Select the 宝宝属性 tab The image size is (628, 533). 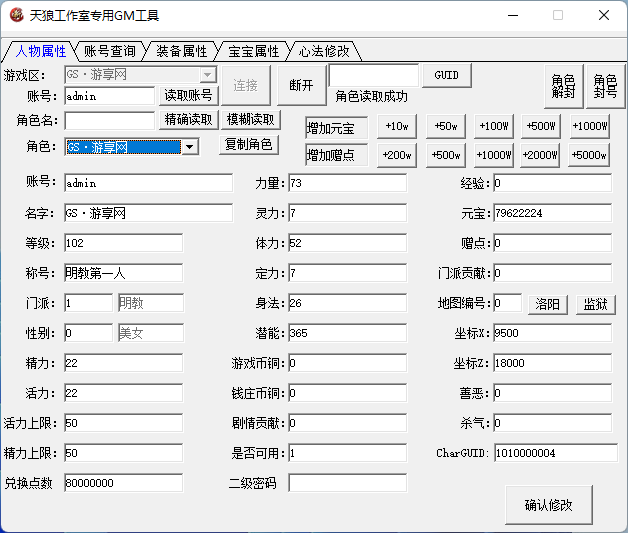pyautogui.click(x=253, y=51)
